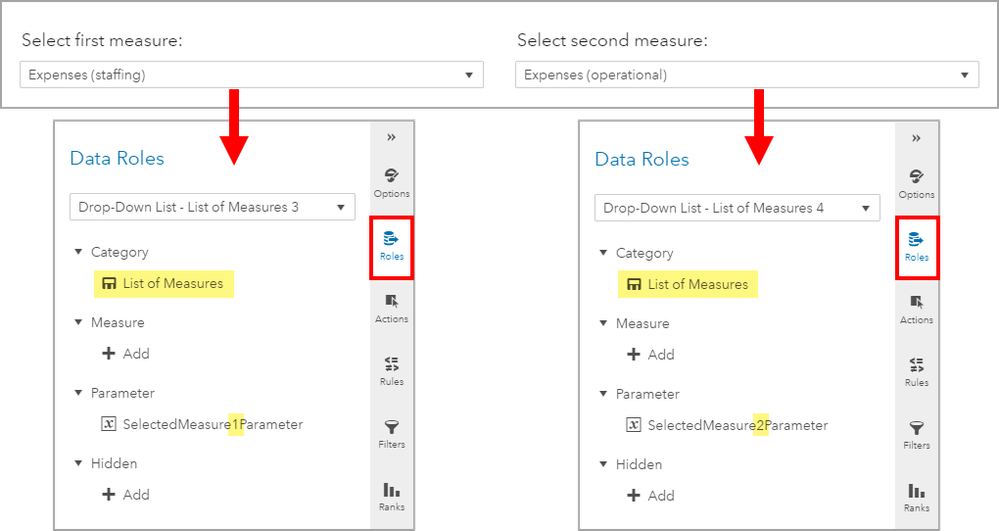Select SelectedMeasure2Parameter item
Image resolution: width=999 pixels, height=531 pixels.
[737, 425]
